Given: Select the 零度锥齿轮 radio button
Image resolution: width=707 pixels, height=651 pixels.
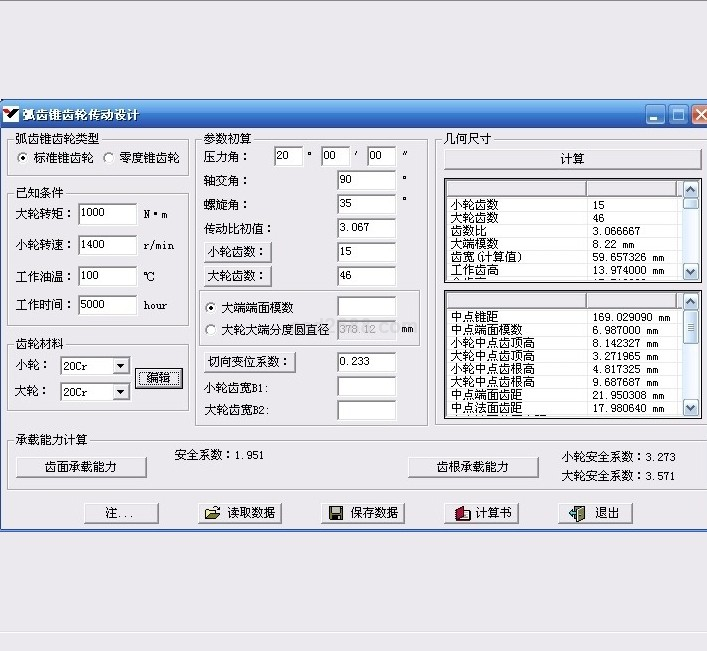Looking at the screenshot, I should [x=108, y=158].
